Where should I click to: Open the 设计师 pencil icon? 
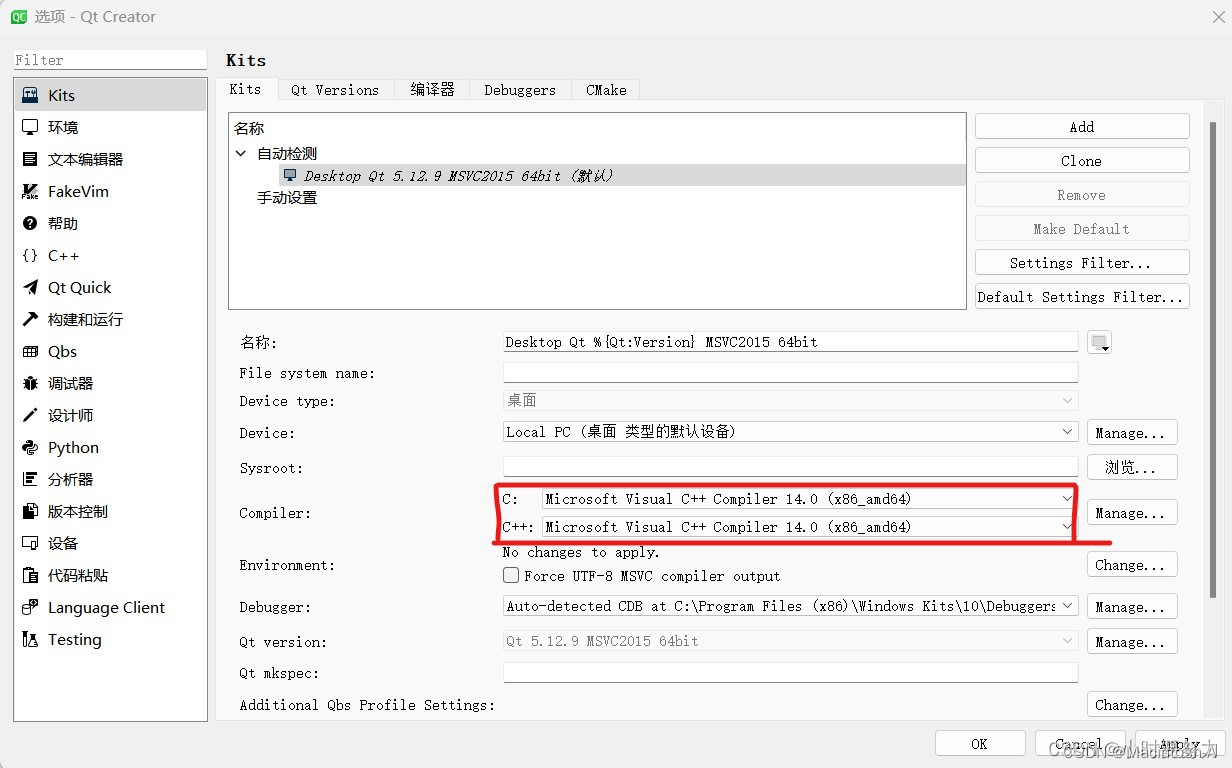click(x=30, y=415)
